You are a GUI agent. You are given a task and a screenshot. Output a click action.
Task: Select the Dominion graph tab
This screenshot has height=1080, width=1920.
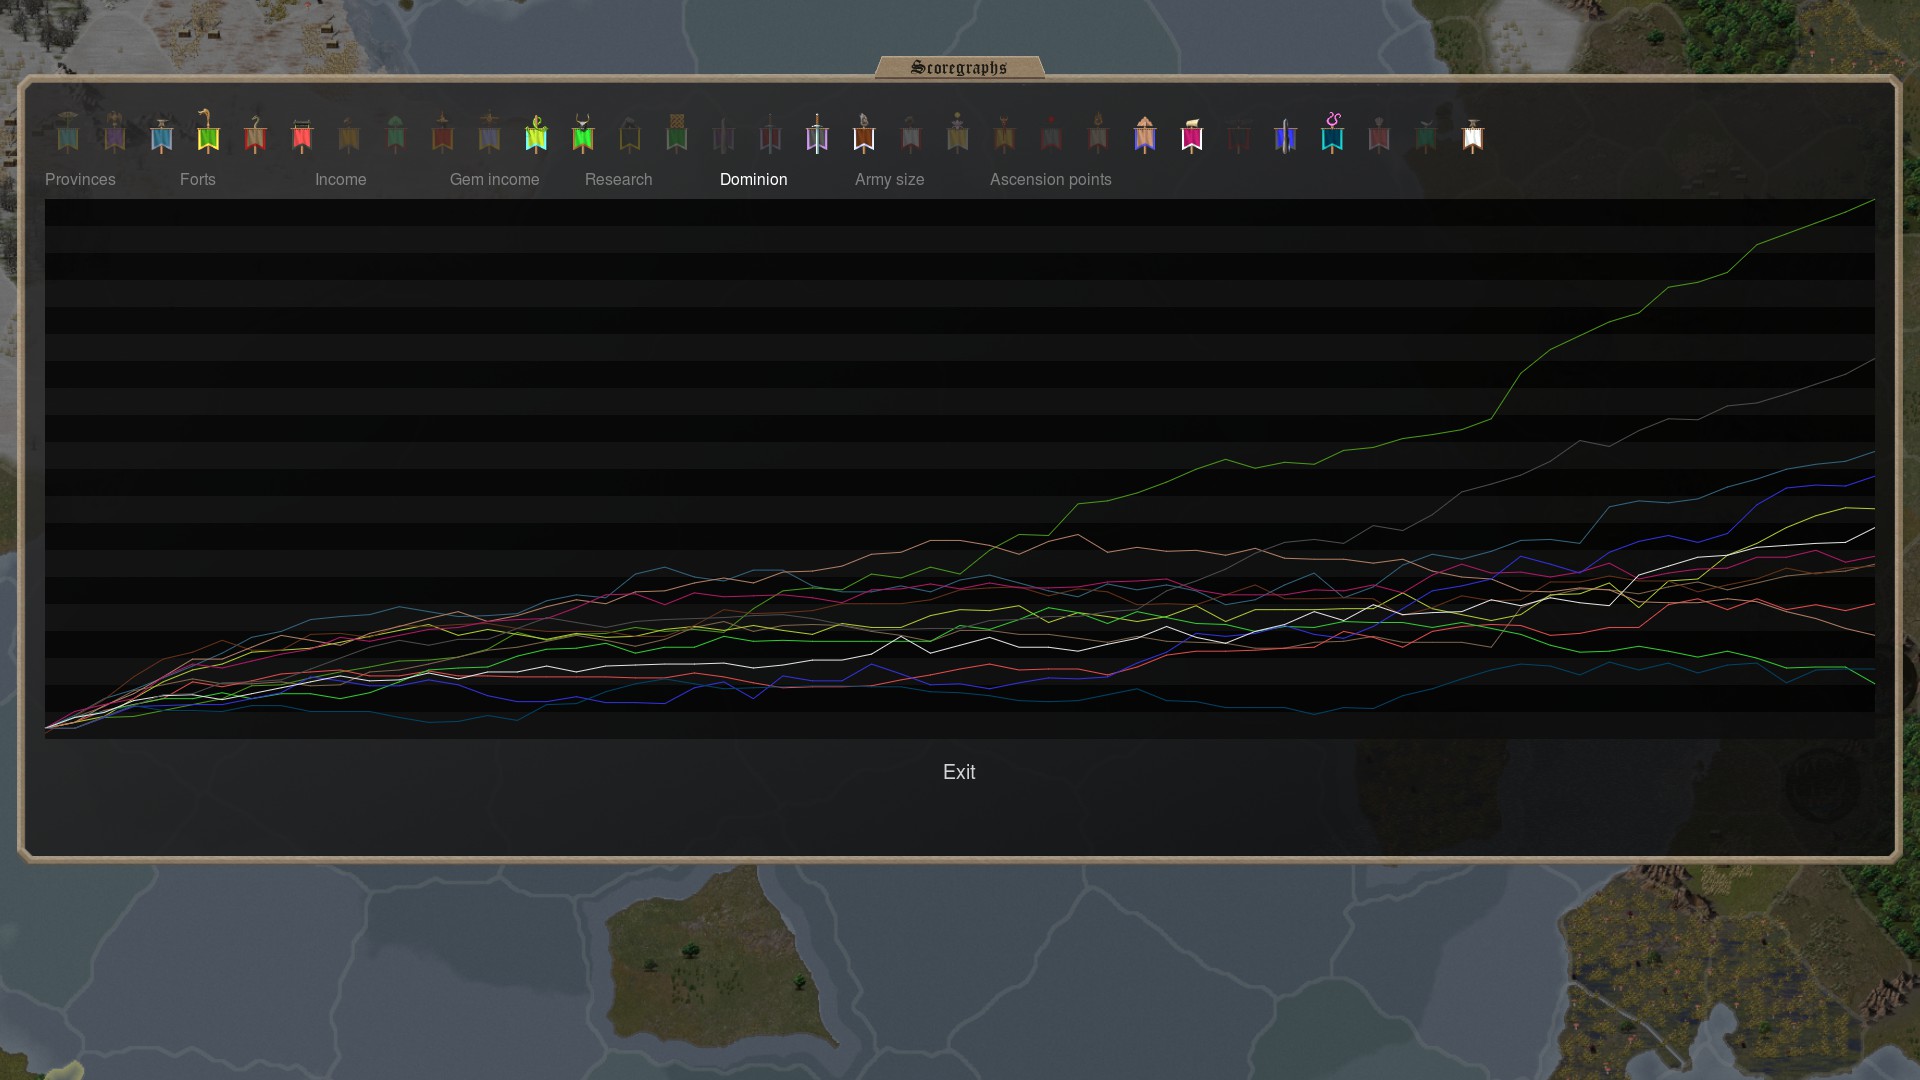click(754, 180)
